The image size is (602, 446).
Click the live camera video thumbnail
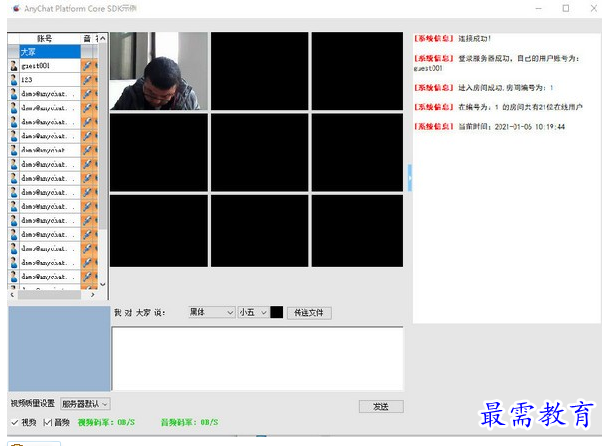click(x=158, y=71)
